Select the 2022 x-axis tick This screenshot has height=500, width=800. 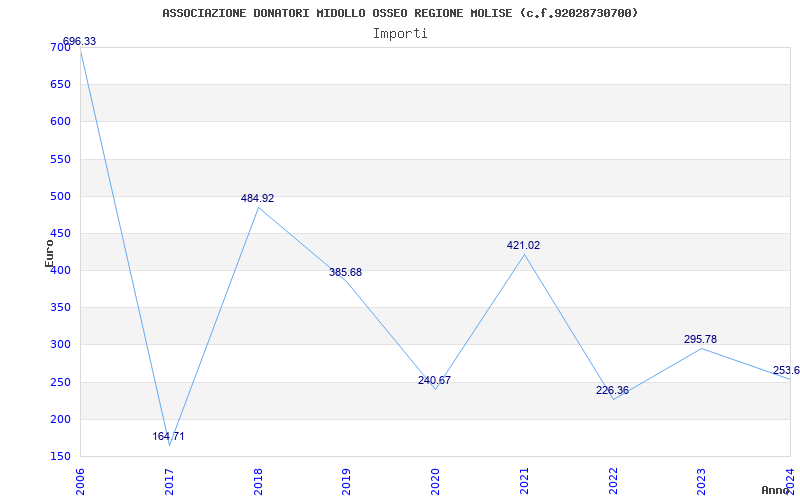[x=613, y=481]
